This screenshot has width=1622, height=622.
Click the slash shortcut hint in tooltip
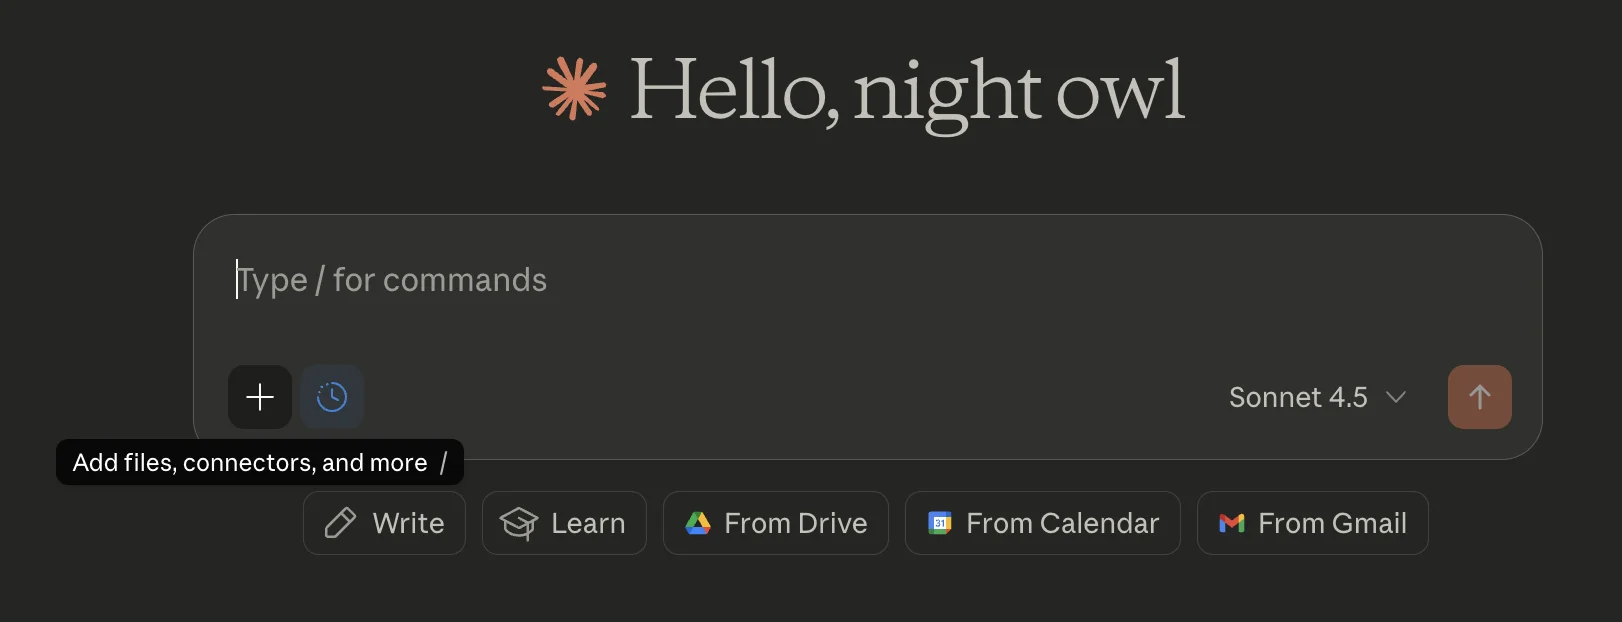click(443, 463)
